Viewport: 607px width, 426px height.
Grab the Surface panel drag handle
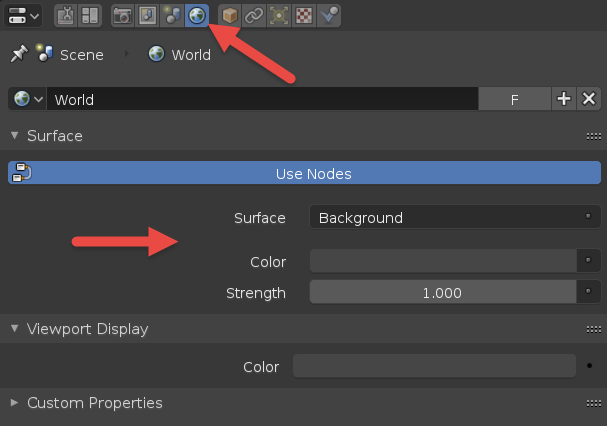594,136
